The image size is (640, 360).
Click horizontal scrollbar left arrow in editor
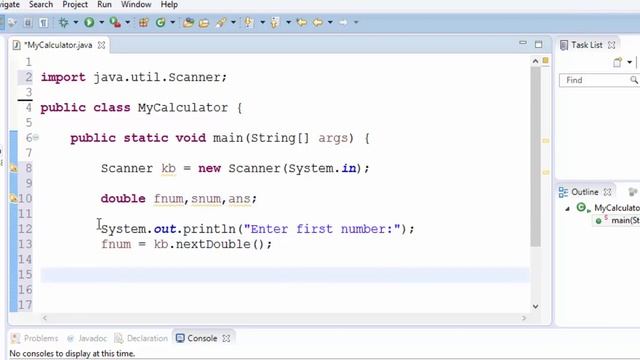click(x=44, y=318)
